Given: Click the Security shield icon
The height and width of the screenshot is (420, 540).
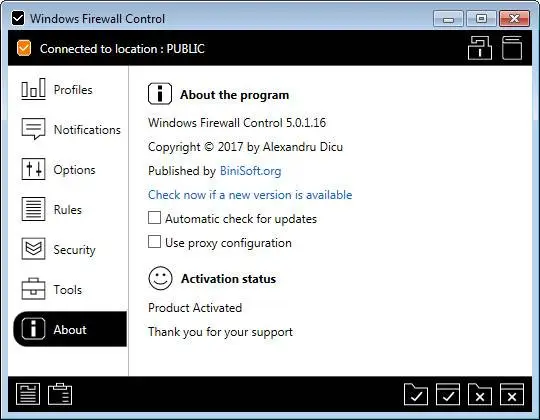Looking at the screenshot, I should (33, 249).
